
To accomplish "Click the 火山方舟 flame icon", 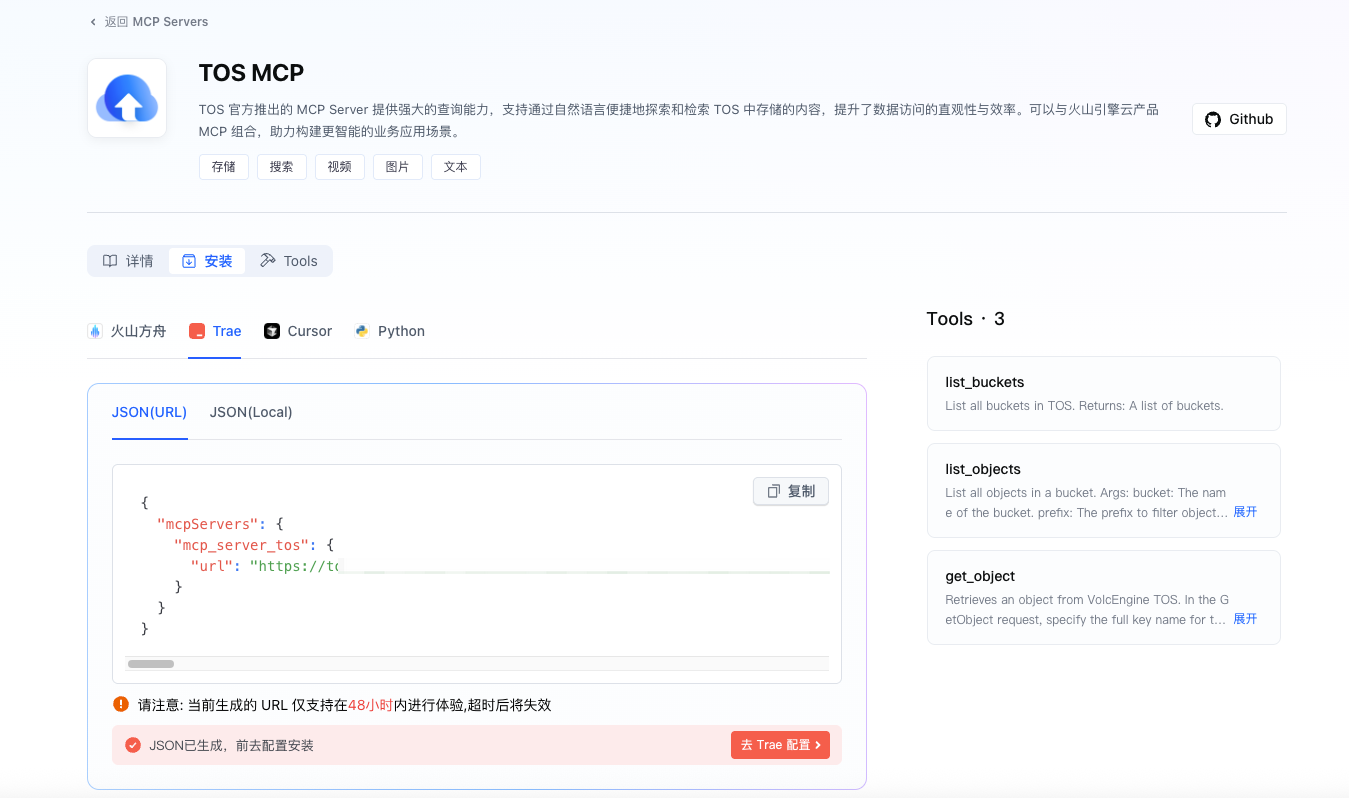I will (x=95, y=331).
